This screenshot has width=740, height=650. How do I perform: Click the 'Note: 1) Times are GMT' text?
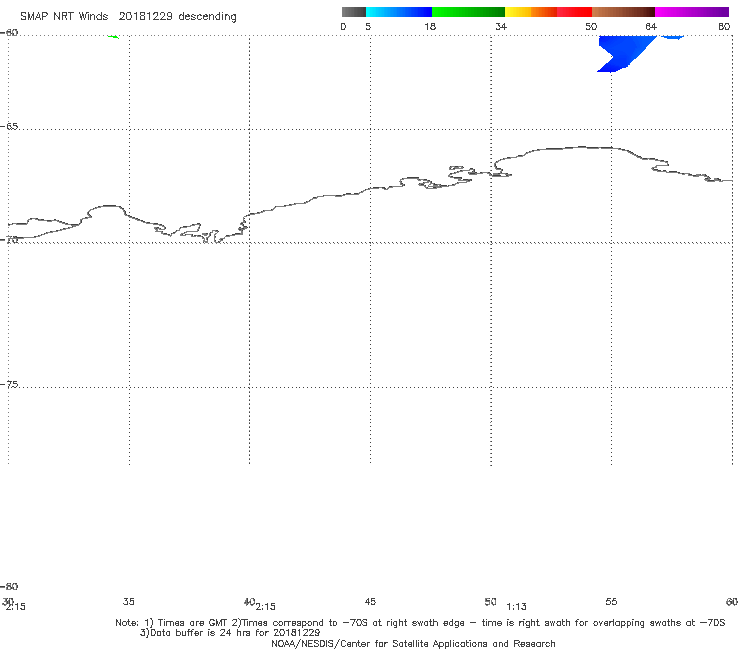[x=172, y=623]
